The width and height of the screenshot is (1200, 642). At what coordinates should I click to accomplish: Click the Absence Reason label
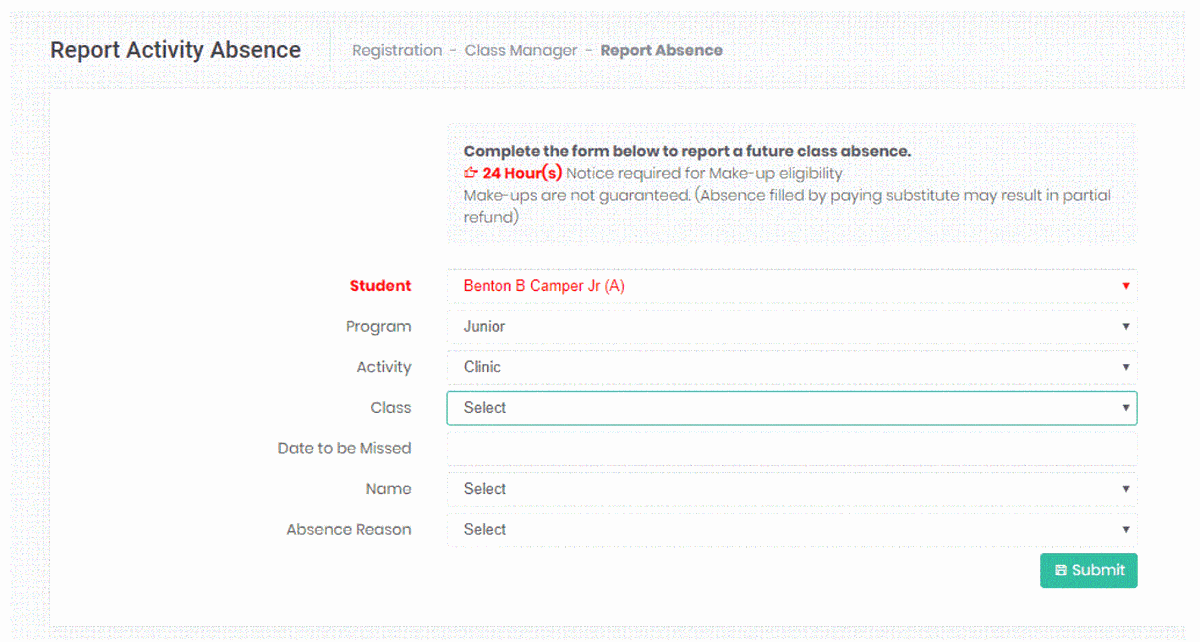point(349,530)
